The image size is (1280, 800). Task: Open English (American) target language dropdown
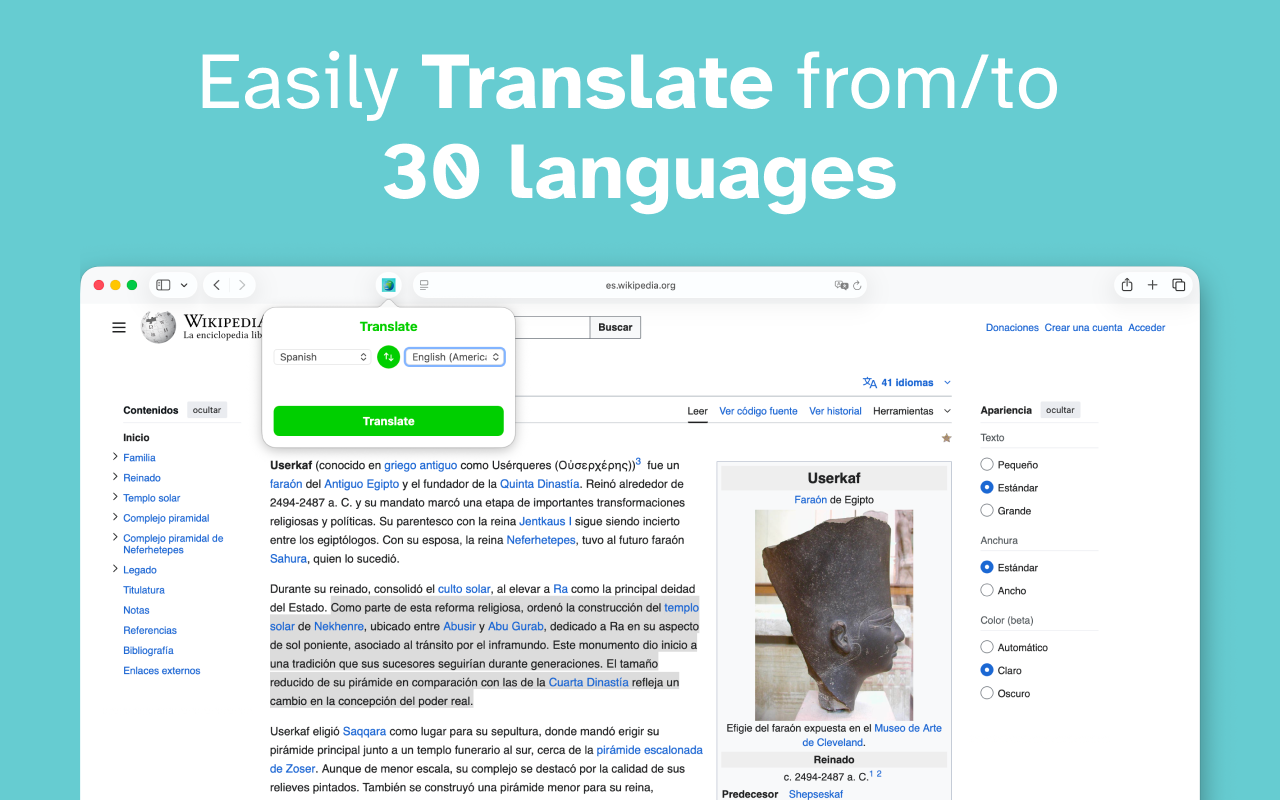tap(455, 357)
